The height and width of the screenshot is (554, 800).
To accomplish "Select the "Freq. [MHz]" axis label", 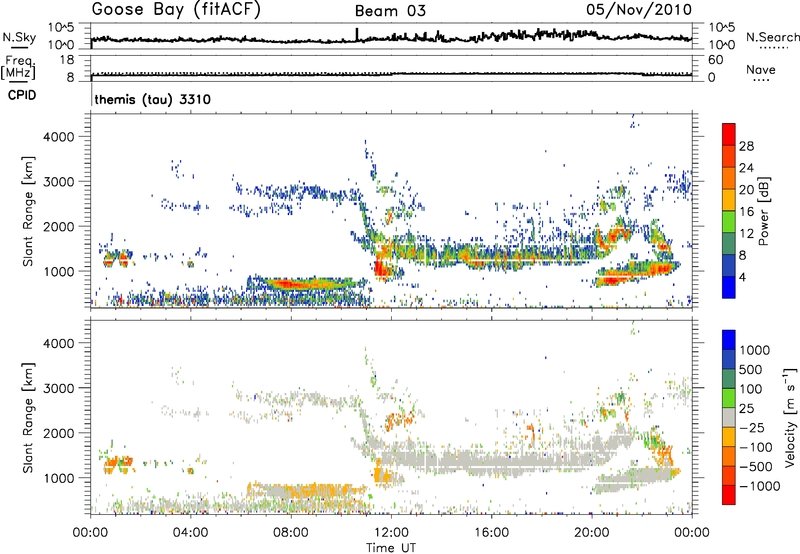I will [x=18, y=68].
